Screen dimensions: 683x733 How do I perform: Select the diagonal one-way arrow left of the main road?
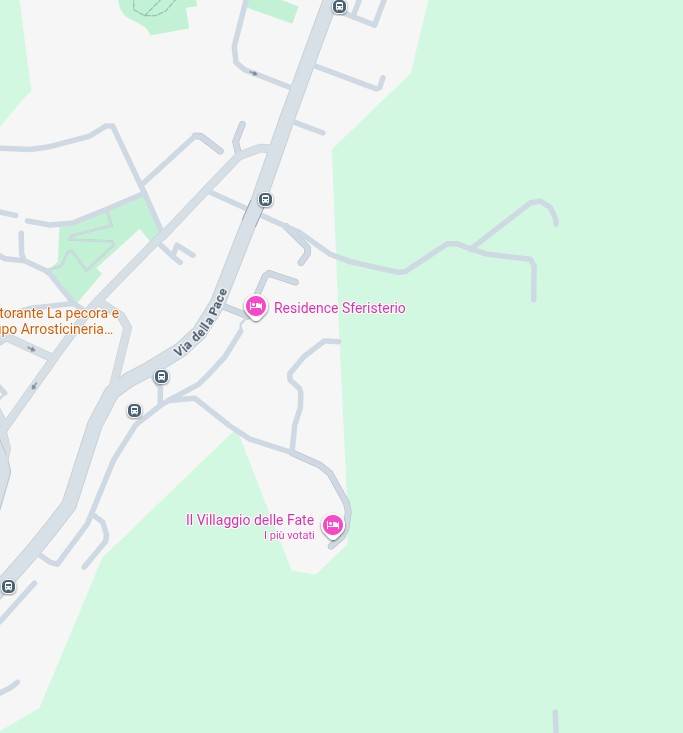tap(34, 386)
